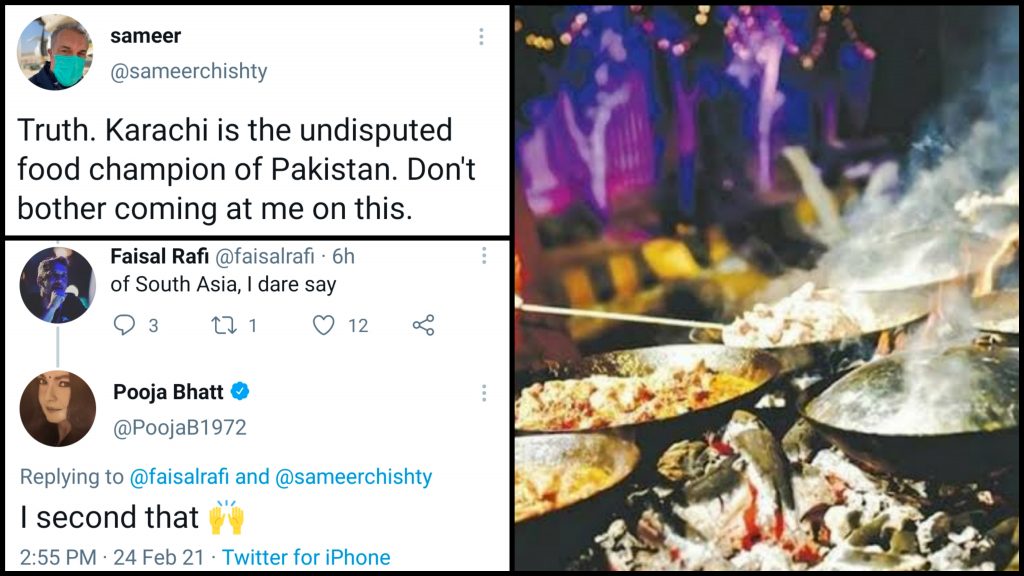This screenshot has width=1024, height=576.
Task: Open the more options menu on sameer's tweet
Action: coord(481,37)
